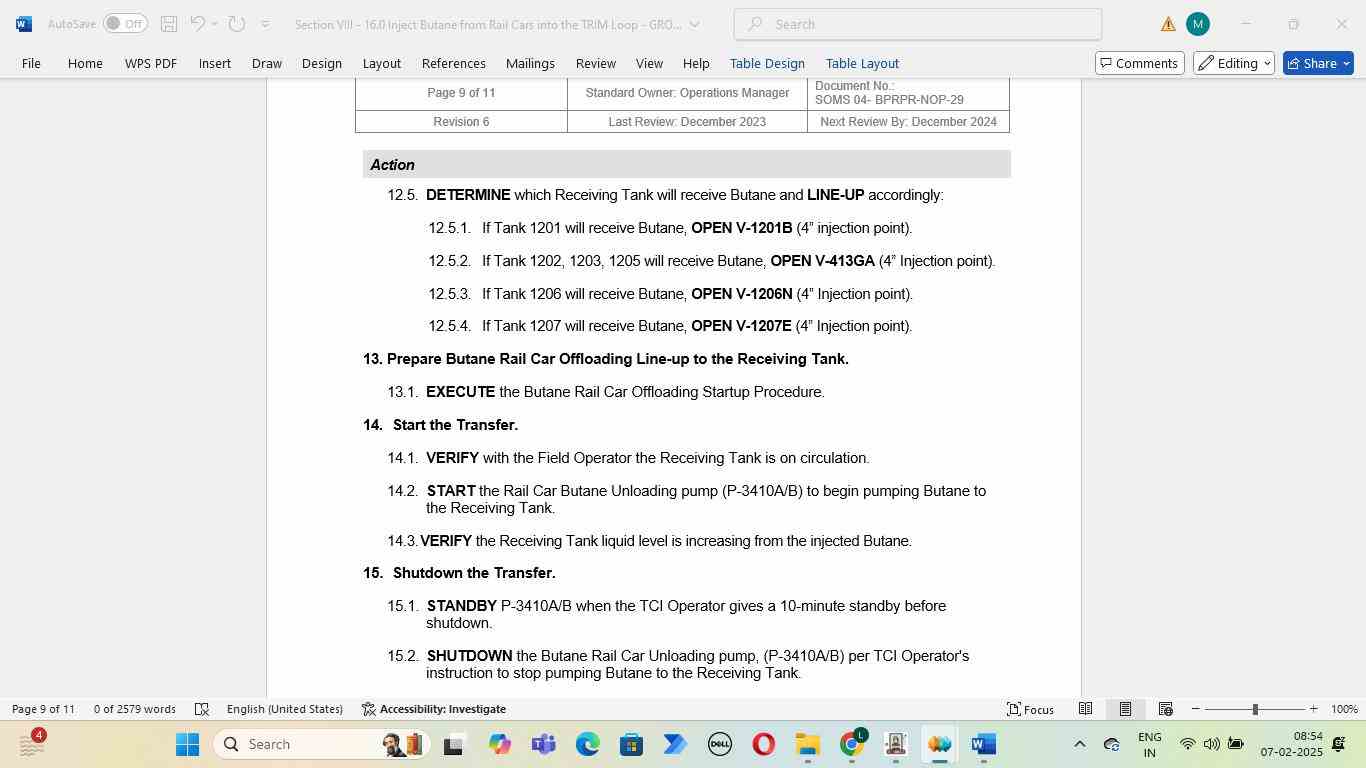The image size is (1366, 768).
Task: Open Microsoft Edge from taskbar
Action: pyautogui.click(x=587, y=744)
